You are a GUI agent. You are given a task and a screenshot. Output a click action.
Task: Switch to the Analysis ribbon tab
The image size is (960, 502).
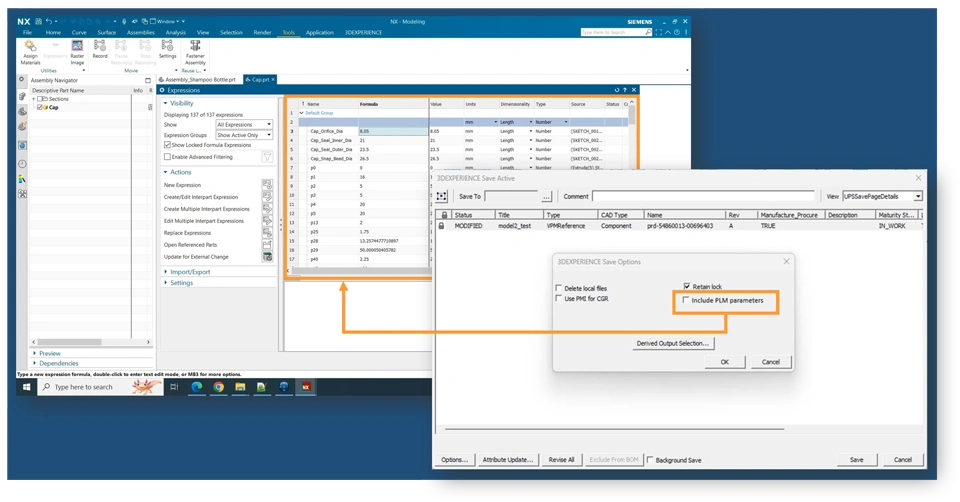[x=176, y=32]
